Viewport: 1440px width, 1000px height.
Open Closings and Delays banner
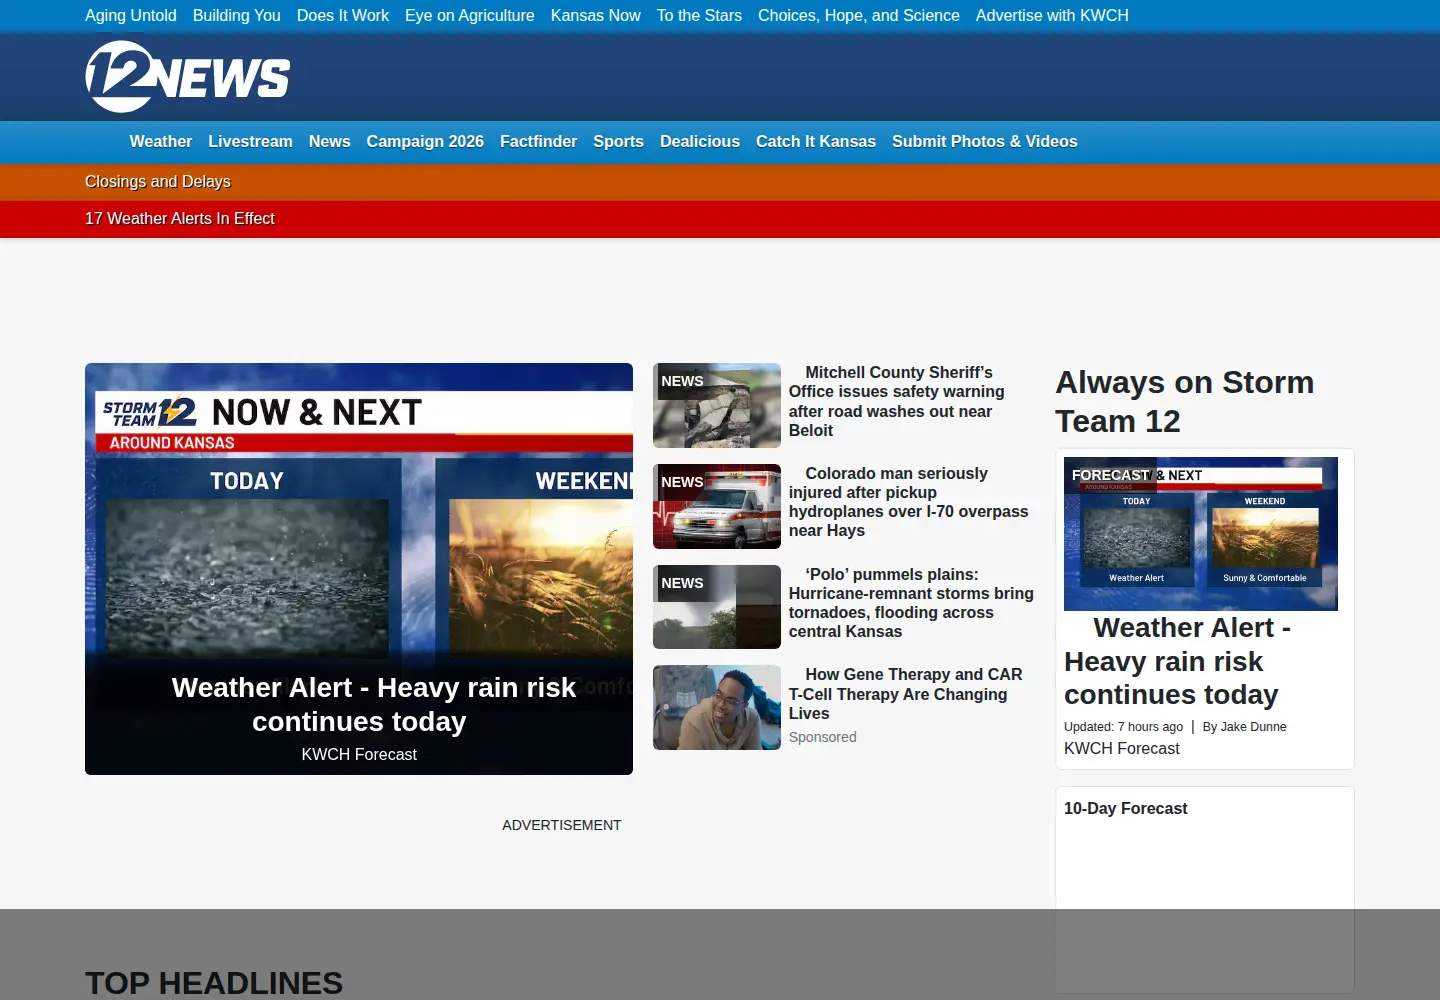(158, 182)
